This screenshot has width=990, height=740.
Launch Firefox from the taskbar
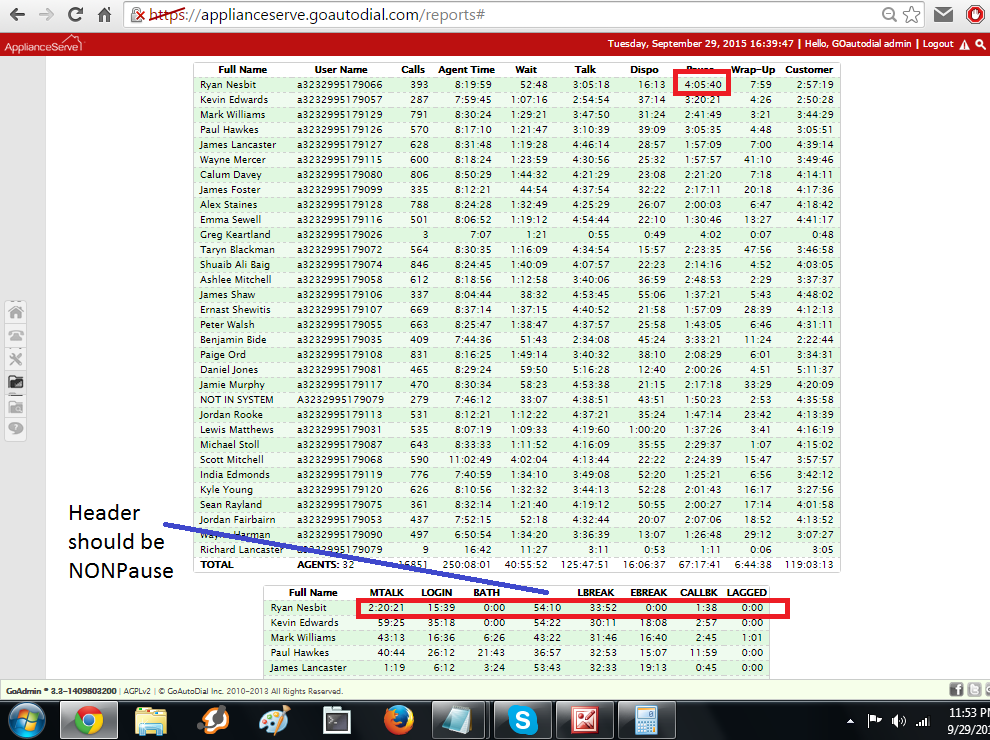(398, 720)
